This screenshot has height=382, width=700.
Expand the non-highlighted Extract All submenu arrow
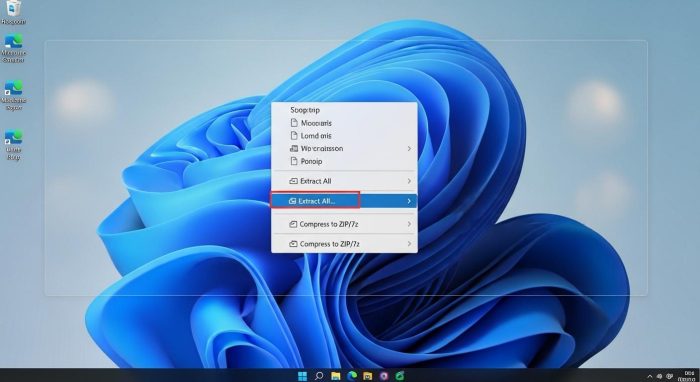(x=409, y=181)
